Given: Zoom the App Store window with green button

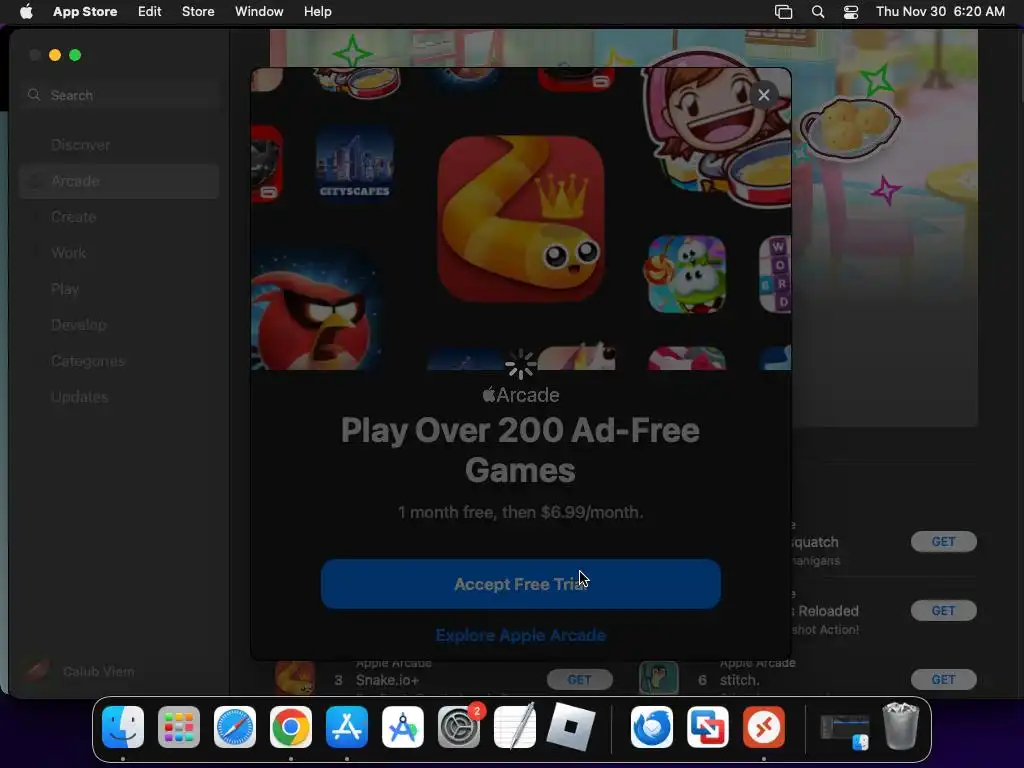Looking at the screenshot, I should coord(75,56).
